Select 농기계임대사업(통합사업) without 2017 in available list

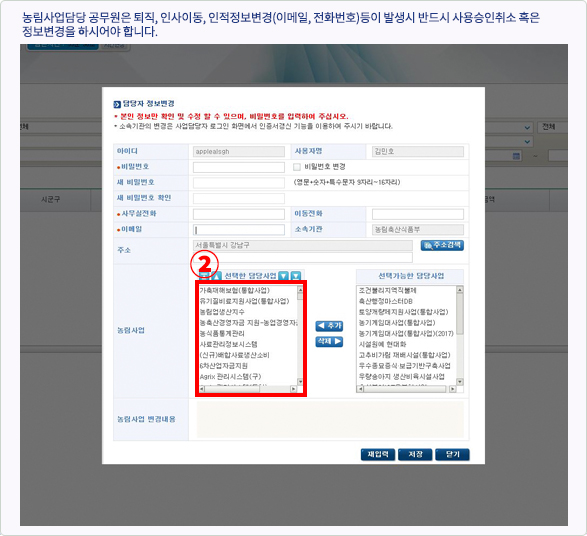pos(397,323)
